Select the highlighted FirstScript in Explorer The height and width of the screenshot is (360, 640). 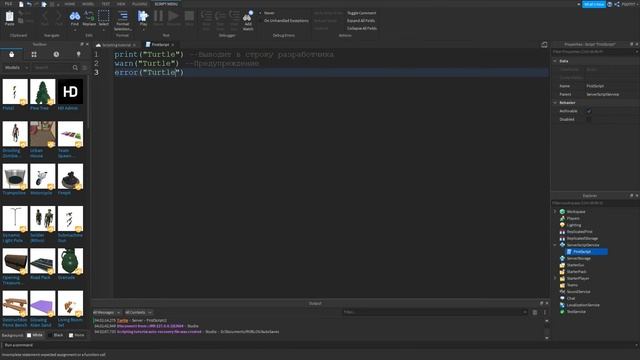587,252
